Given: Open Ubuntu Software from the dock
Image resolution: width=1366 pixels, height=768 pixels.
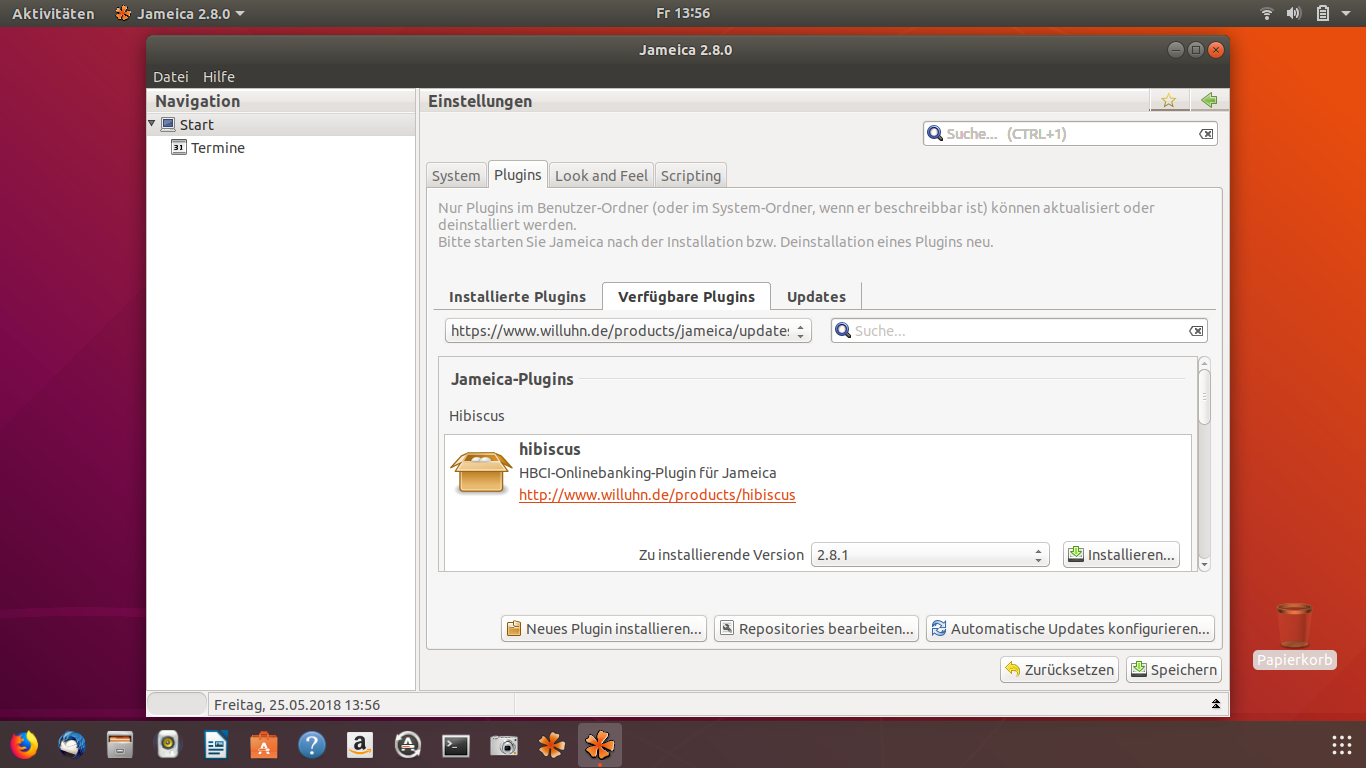Looking at the screenshot, I should tap(264, 745).
